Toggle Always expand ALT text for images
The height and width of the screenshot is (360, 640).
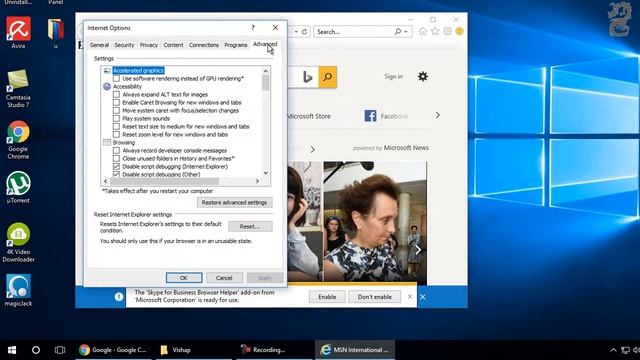pos(116,94)
